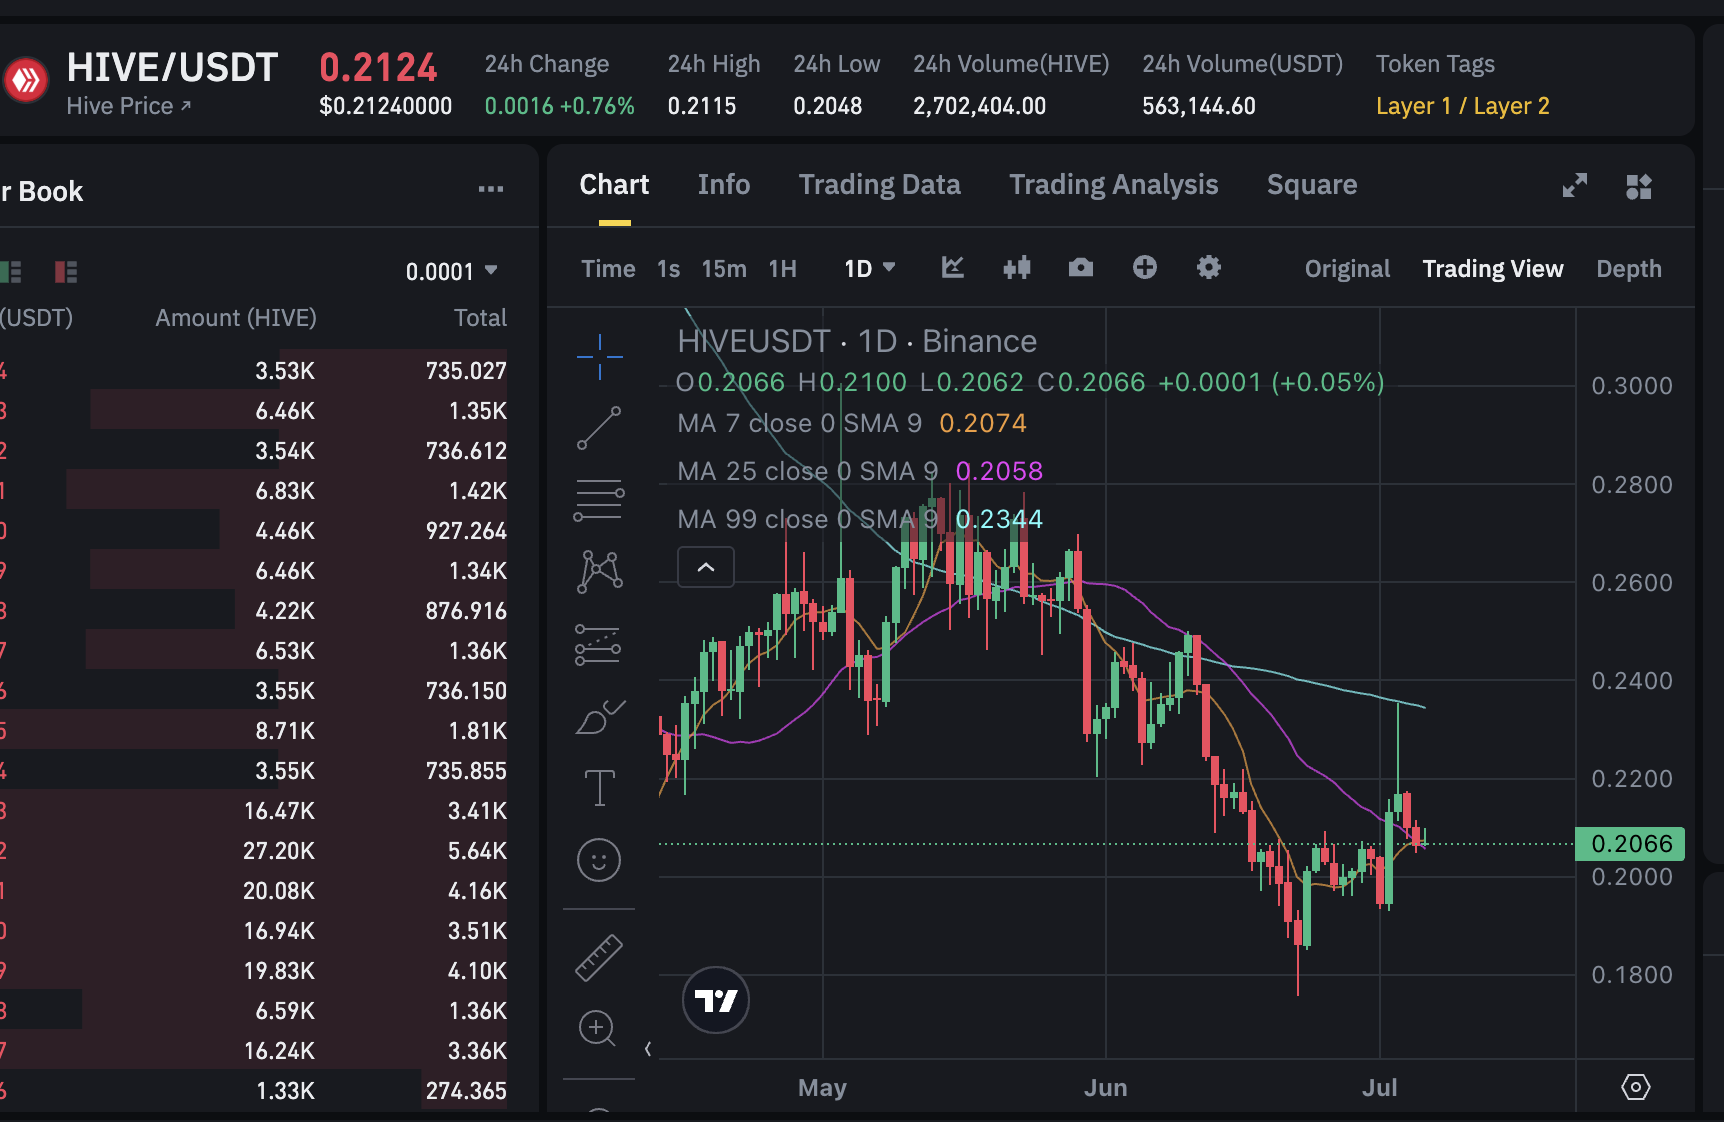The height and width of the screenshot is (1122, 1724).
Task: Open the emoji icons tool
Action: pyautogui.click(x=599, y=860)
